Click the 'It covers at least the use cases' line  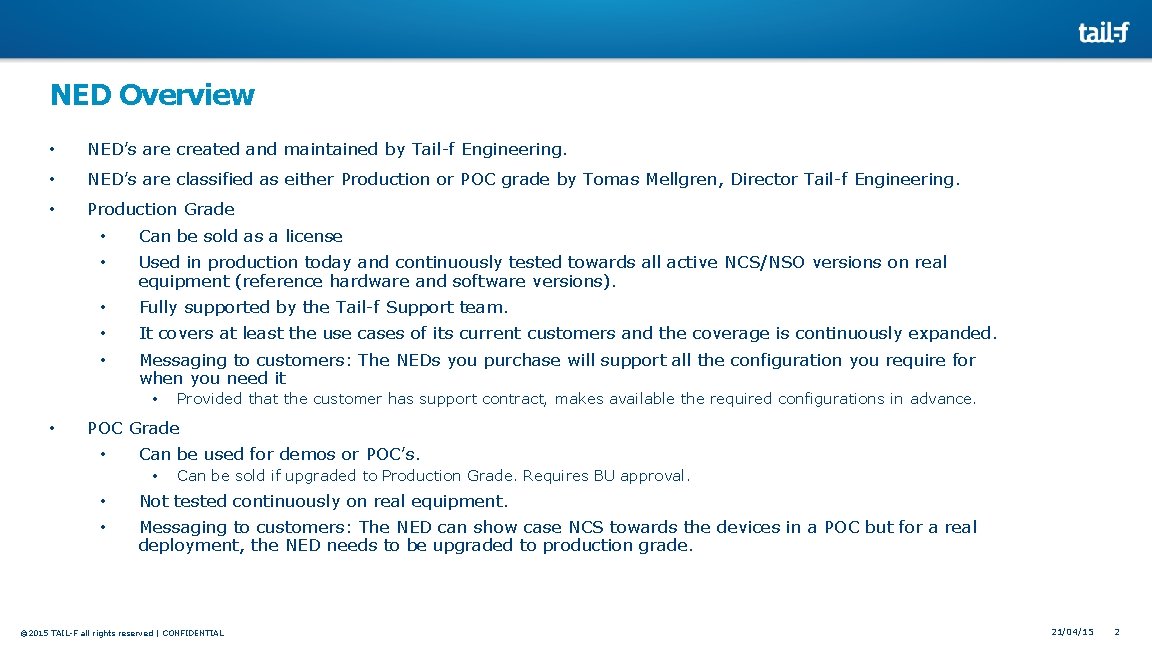(567, 334)
